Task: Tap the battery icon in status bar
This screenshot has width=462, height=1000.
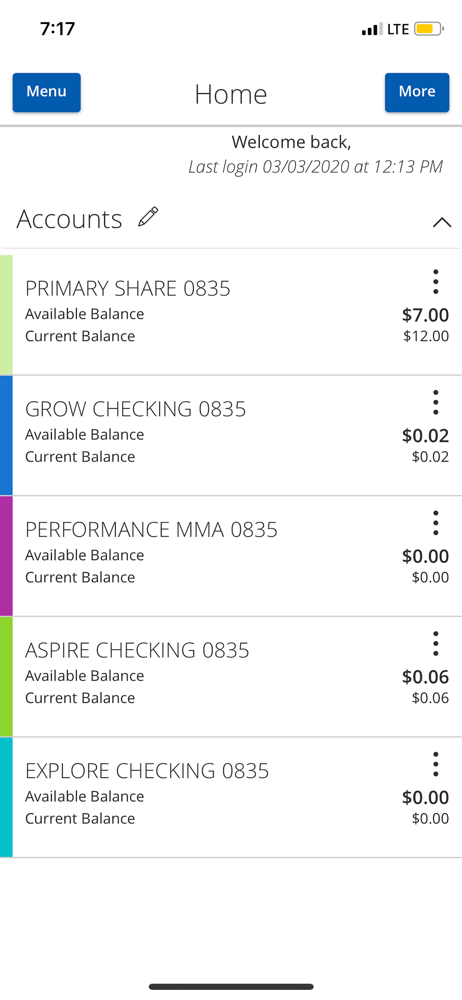Action: click(429, 29)
